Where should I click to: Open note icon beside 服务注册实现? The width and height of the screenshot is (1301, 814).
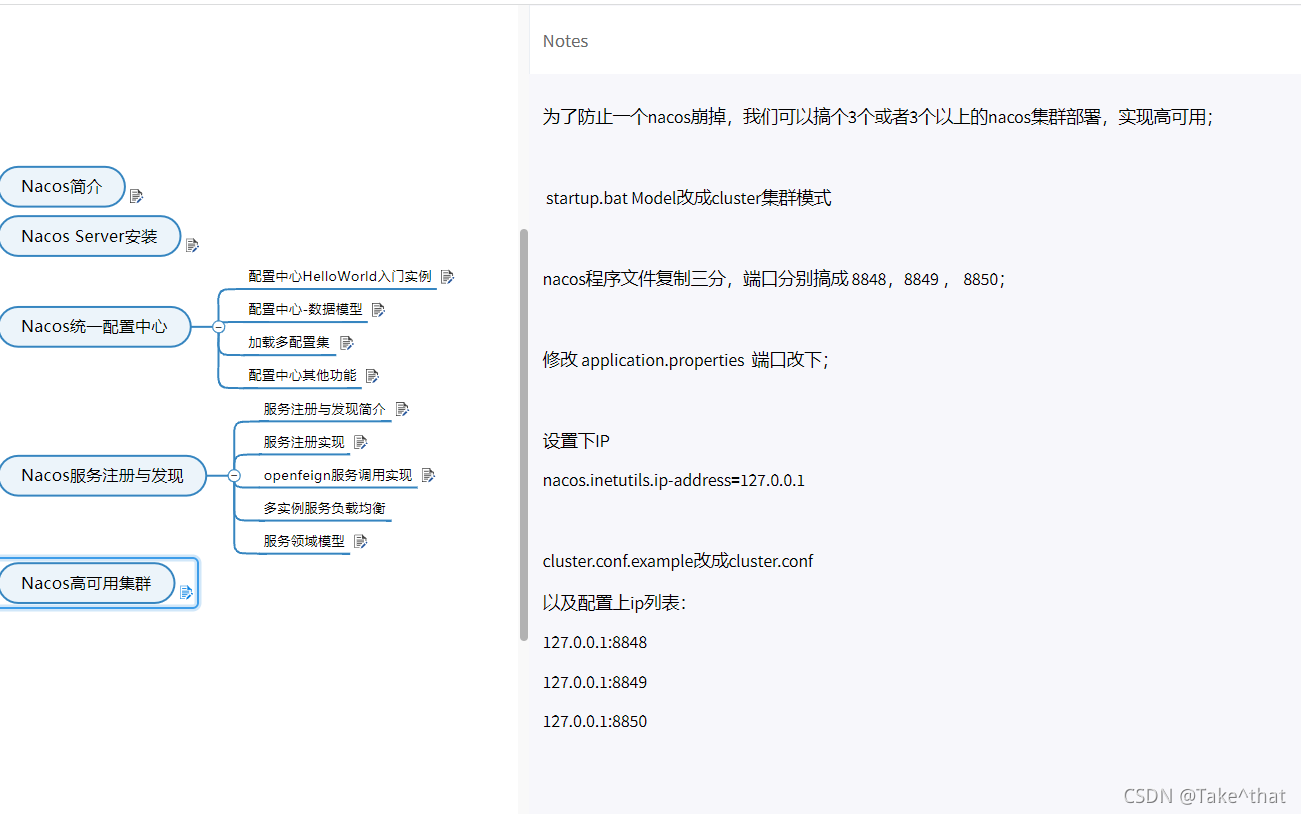(x=361, y=442)
